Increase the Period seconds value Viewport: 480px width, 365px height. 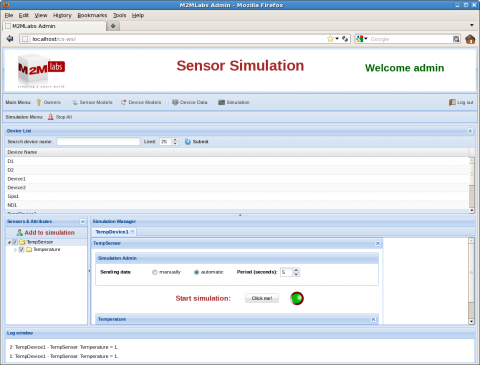tap(296, 270)
